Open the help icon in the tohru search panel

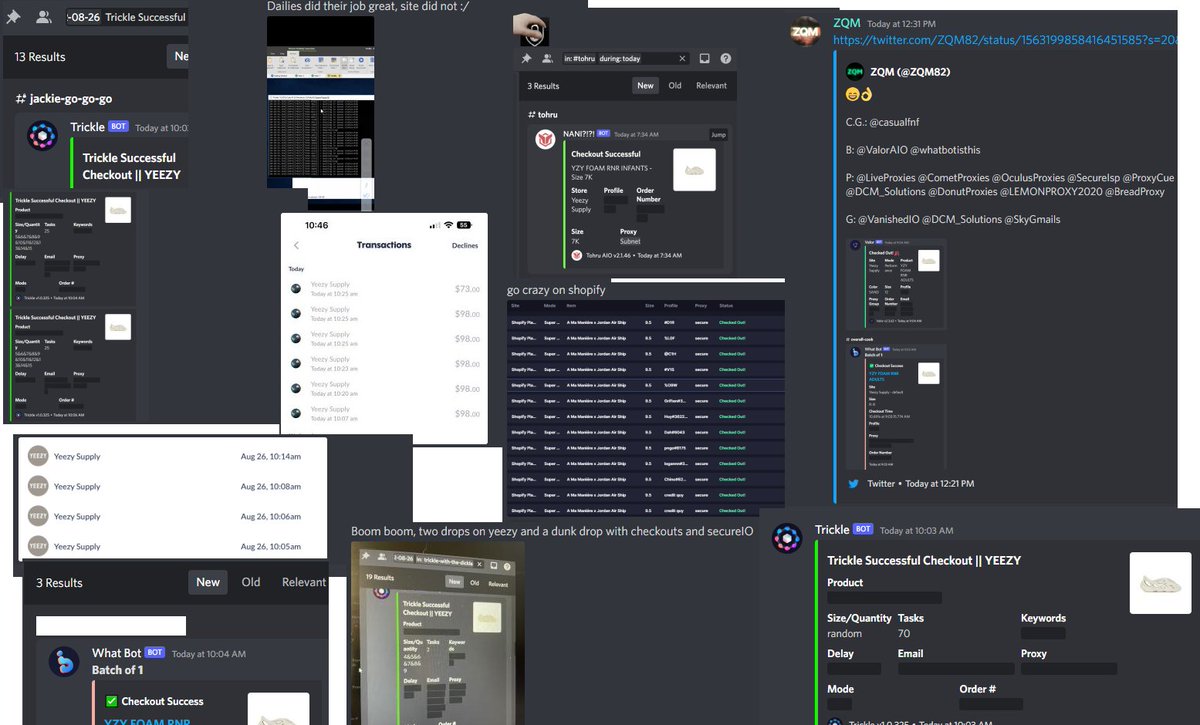[x=726, y=59]
